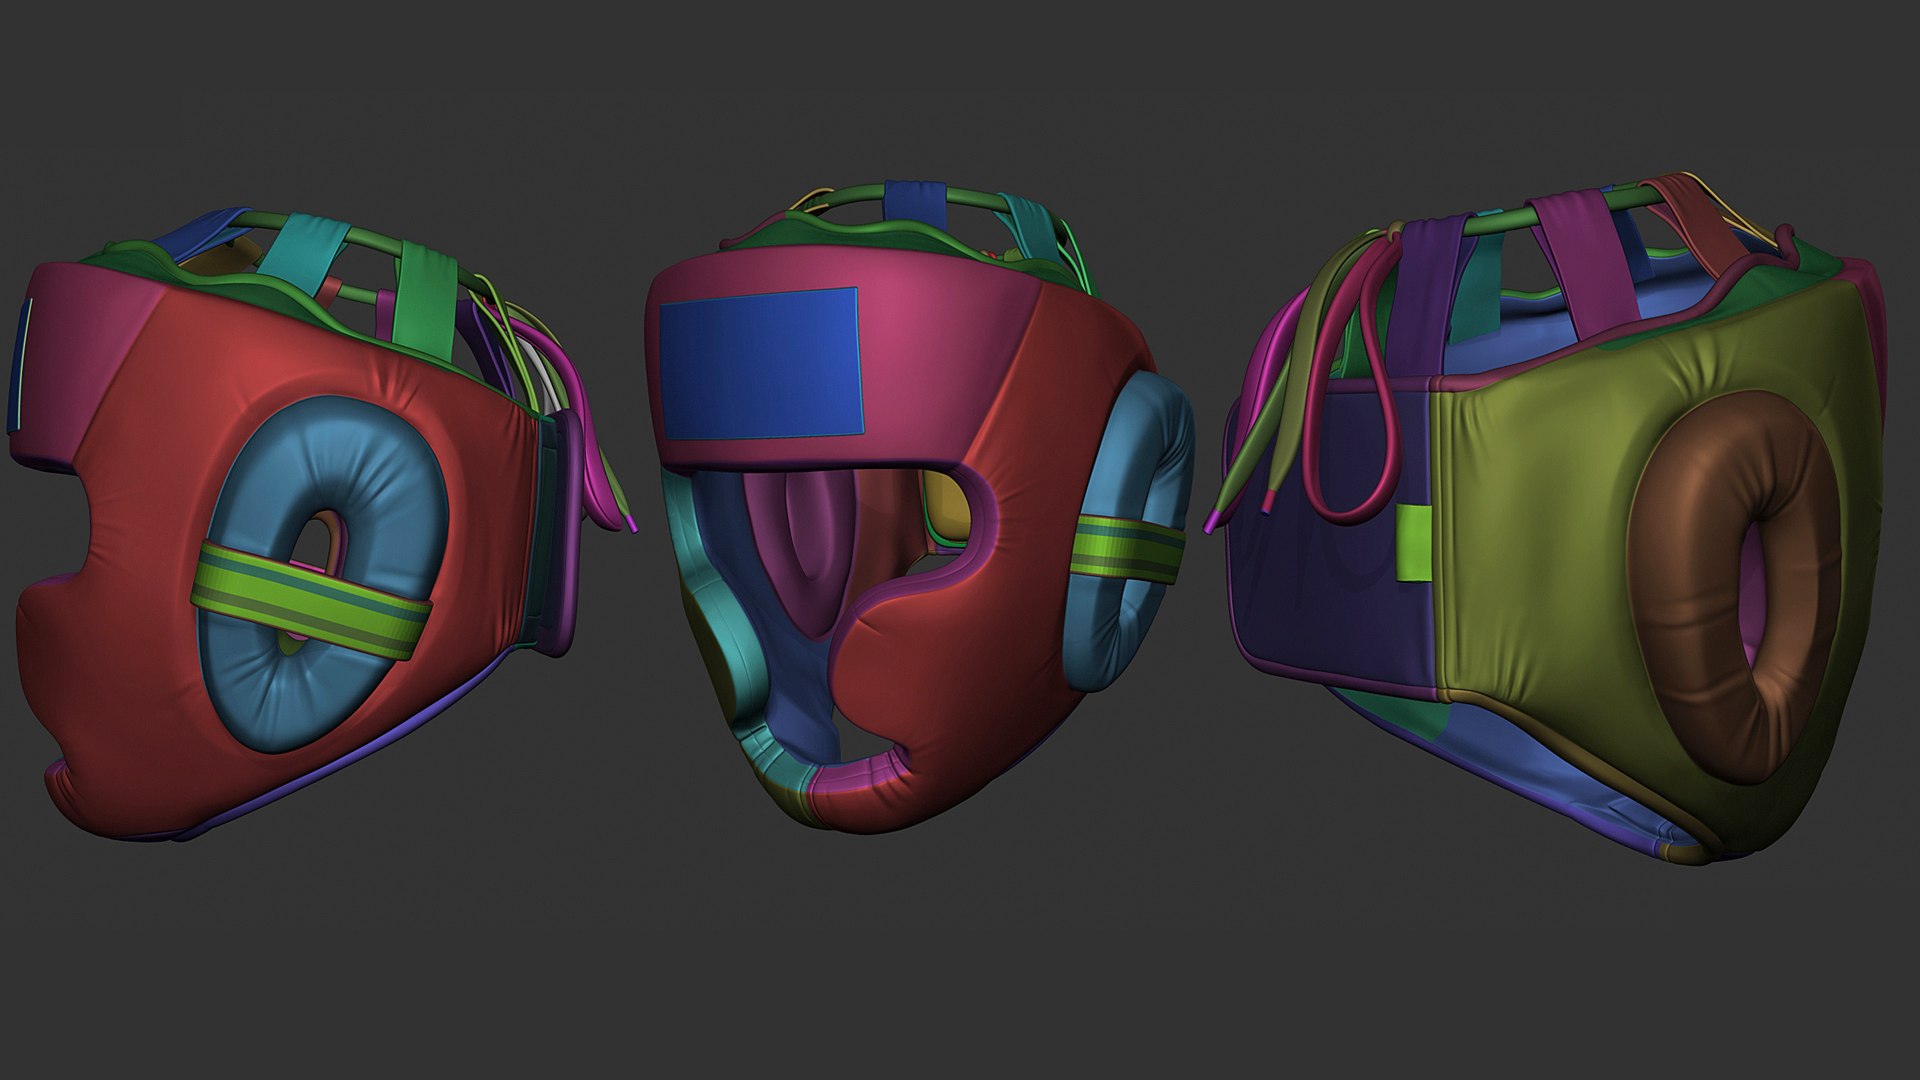Click the striped green strap on center helmet
1920x1080 pixels.
point(1126,549)
